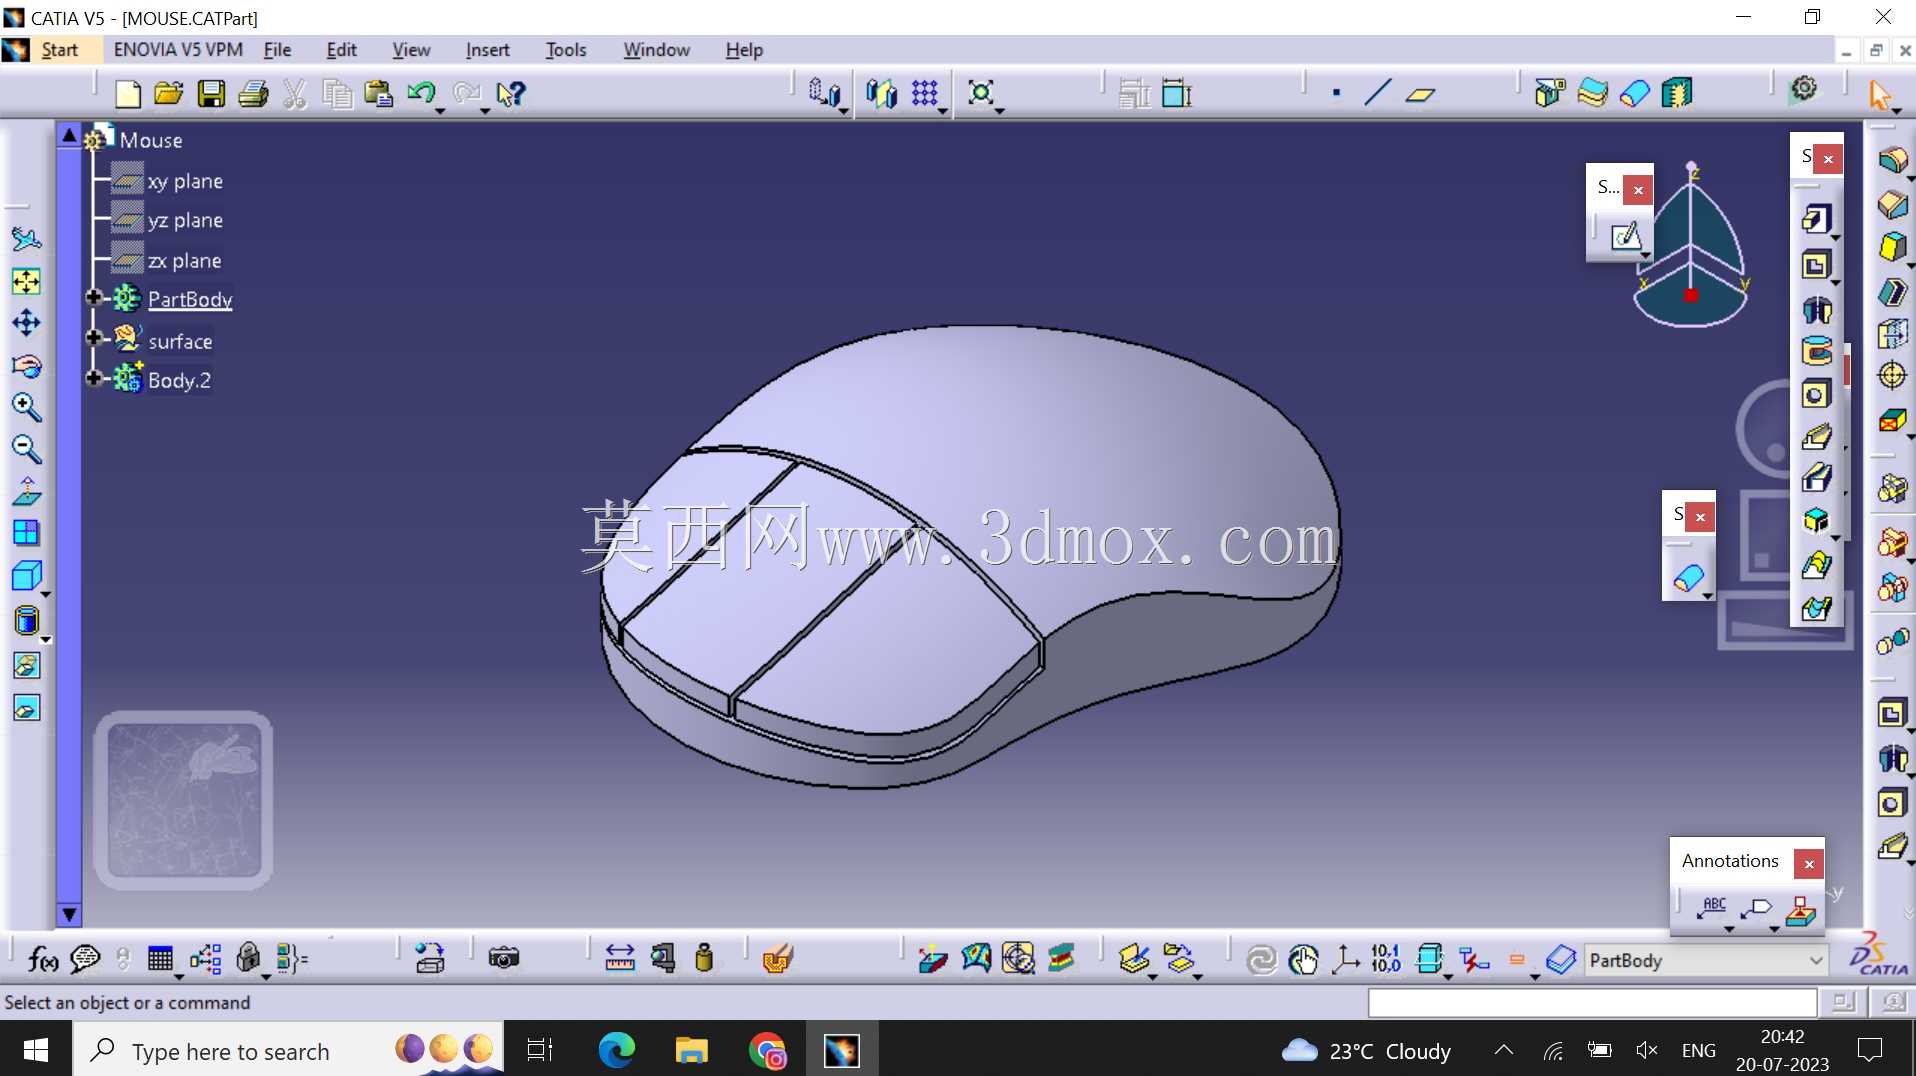Toggle the blue dotted grid icon

925,94
